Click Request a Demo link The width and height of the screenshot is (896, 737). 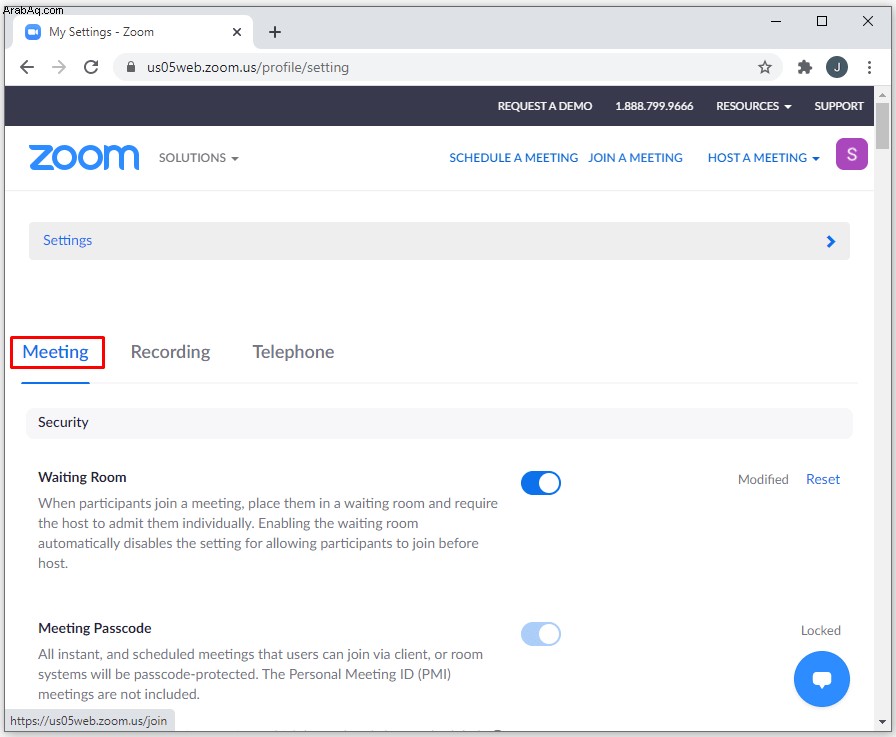(x=545, y=106)
